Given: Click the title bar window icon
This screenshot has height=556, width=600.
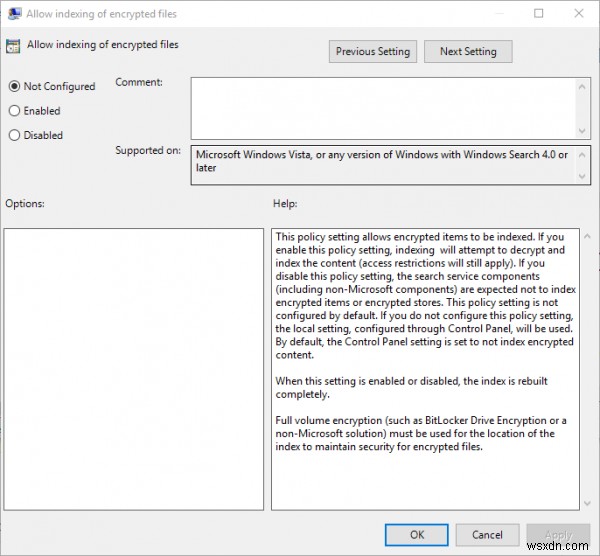Looking at the screenshot, I should click(15, 14).
